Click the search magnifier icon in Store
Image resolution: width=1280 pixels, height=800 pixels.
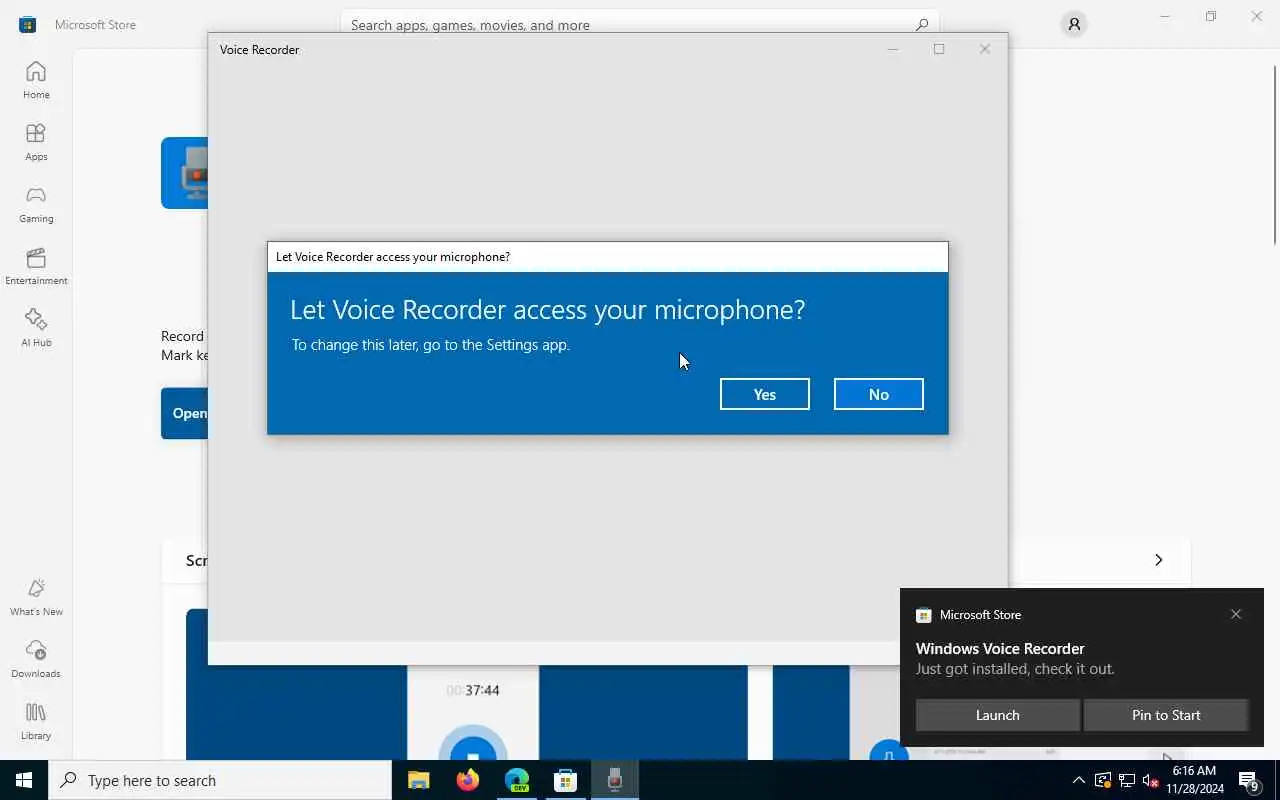pyautogui.click(x=921, y=24)
